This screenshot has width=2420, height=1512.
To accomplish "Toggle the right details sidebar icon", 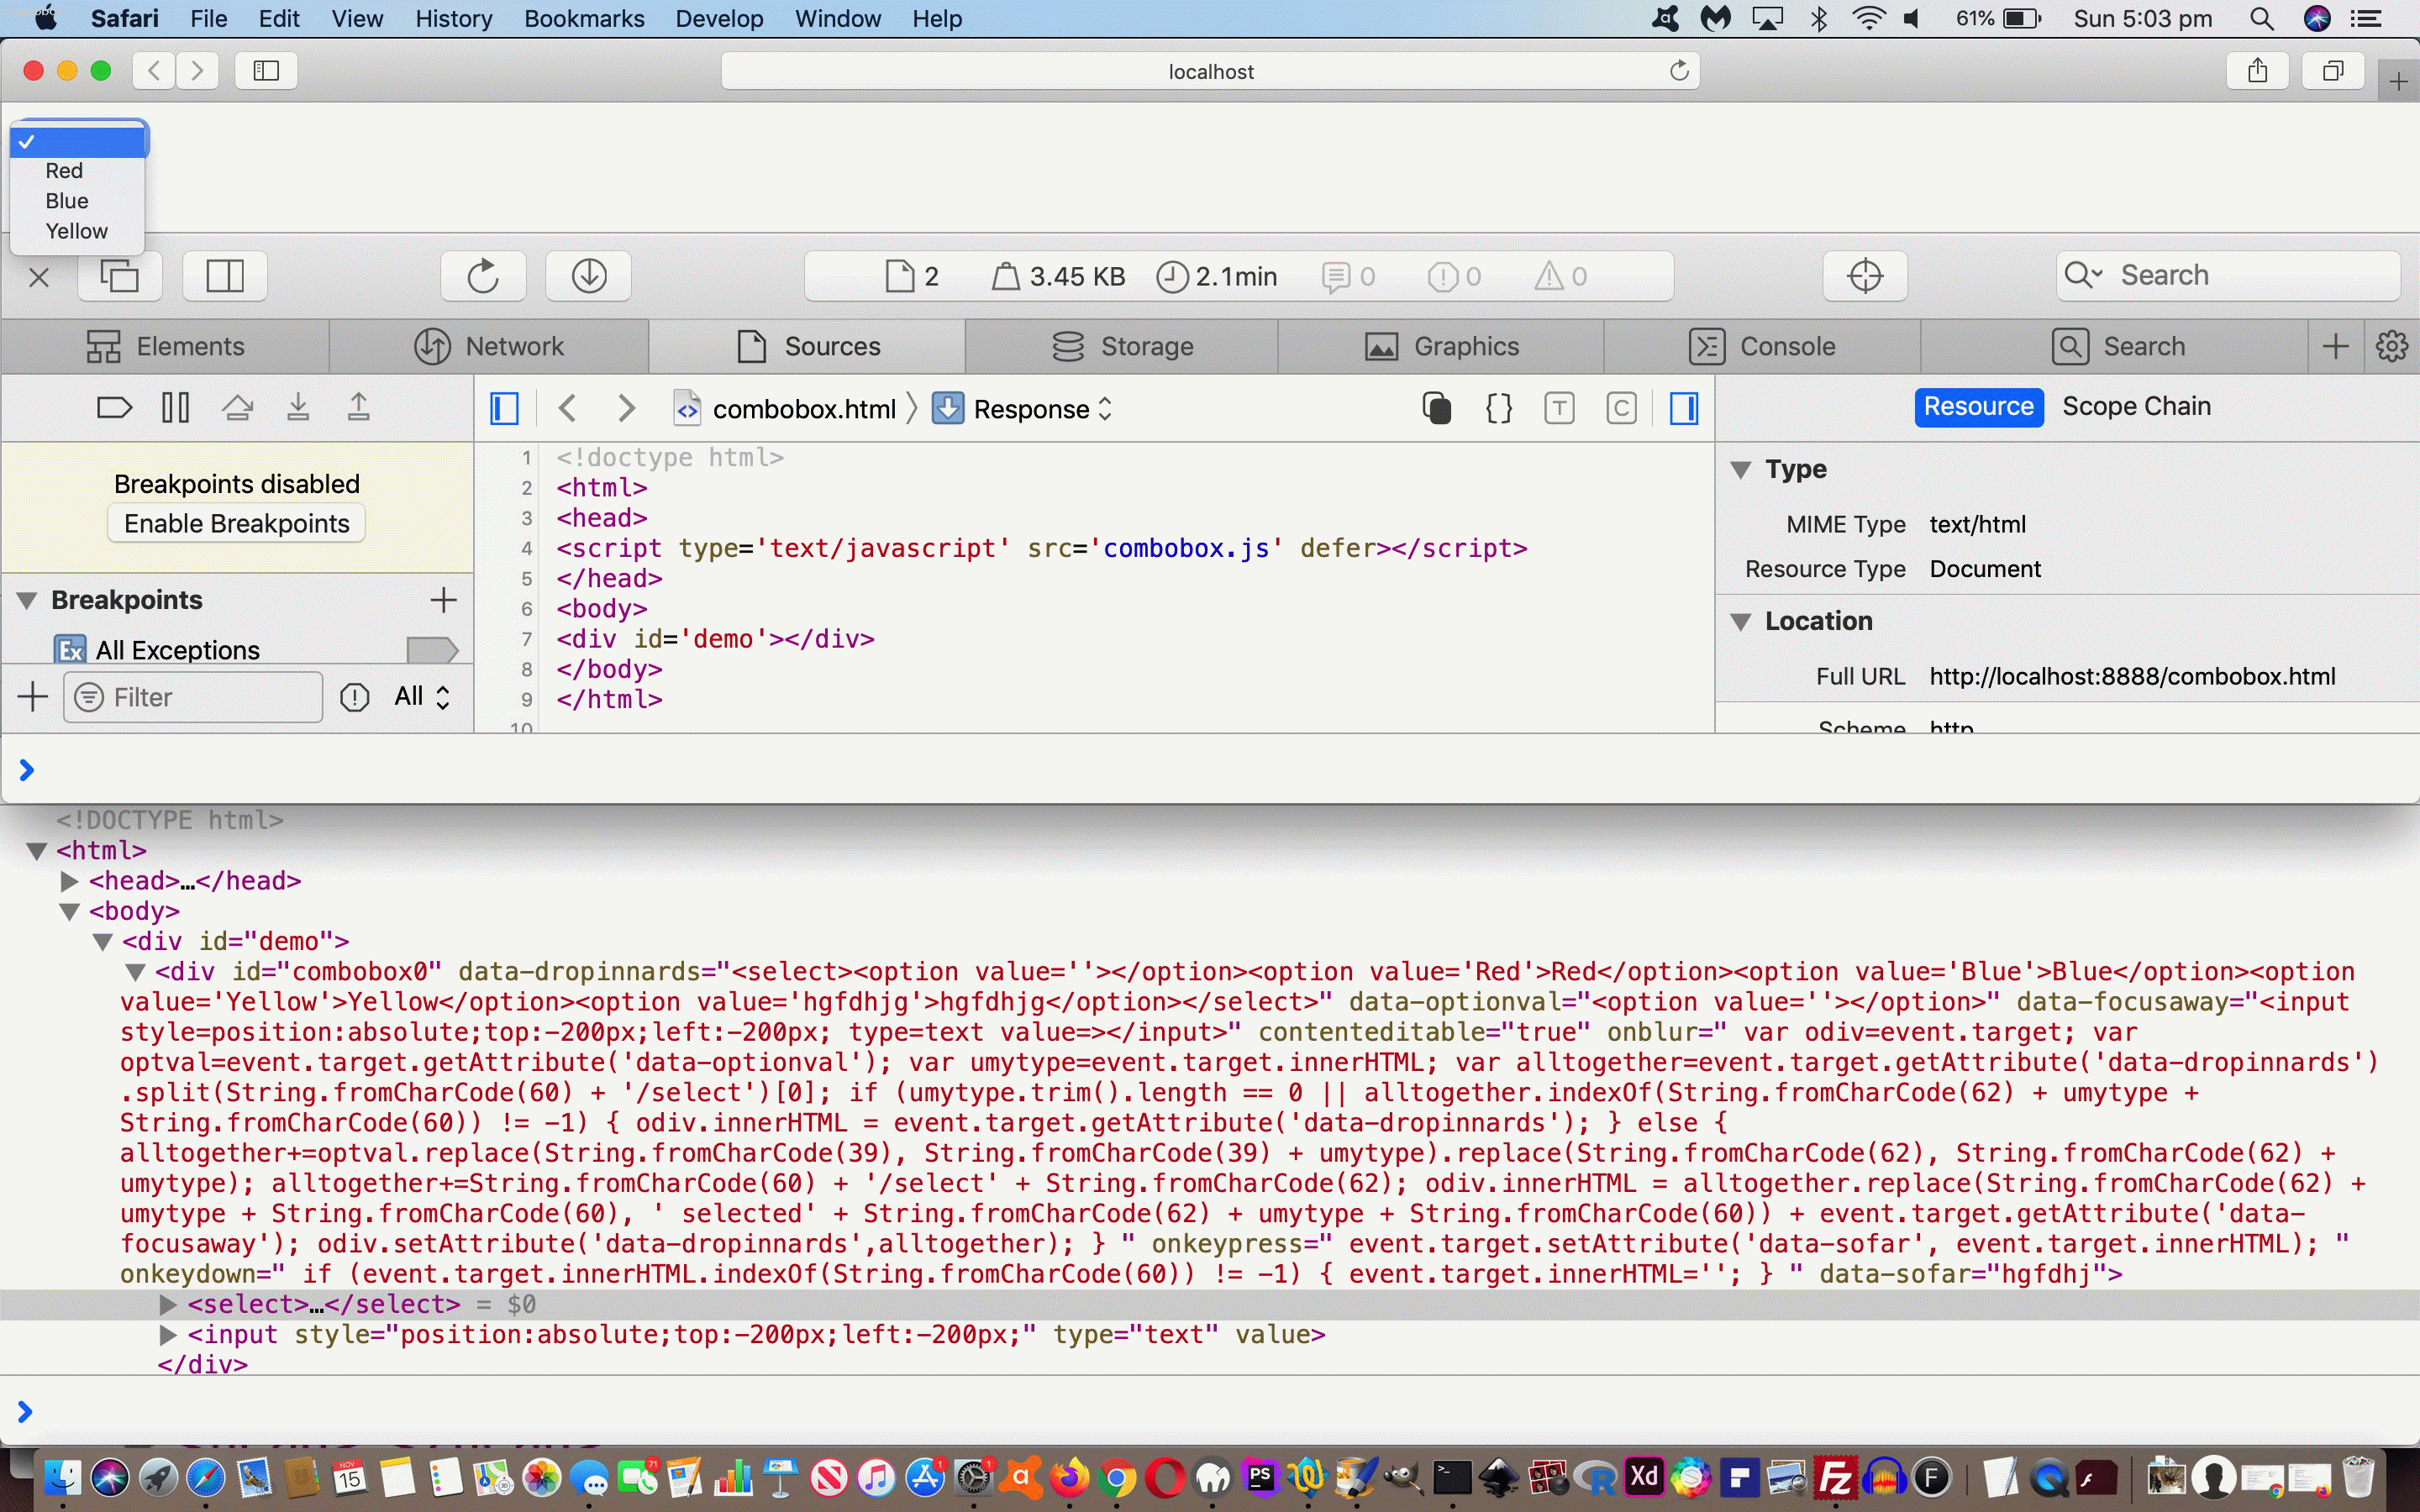I will pyautogui.click(x=1684, y=408).
